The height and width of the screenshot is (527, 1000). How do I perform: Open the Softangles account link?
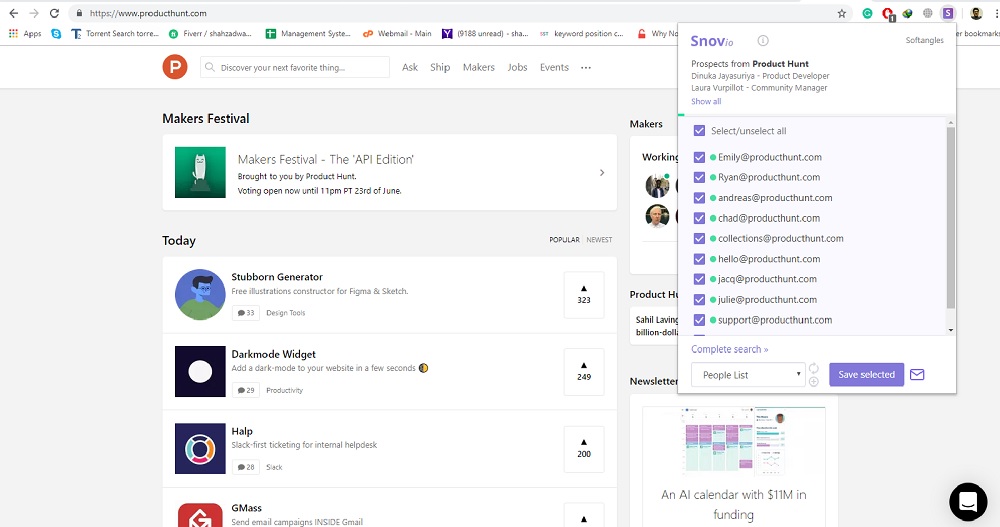[924, 40]
